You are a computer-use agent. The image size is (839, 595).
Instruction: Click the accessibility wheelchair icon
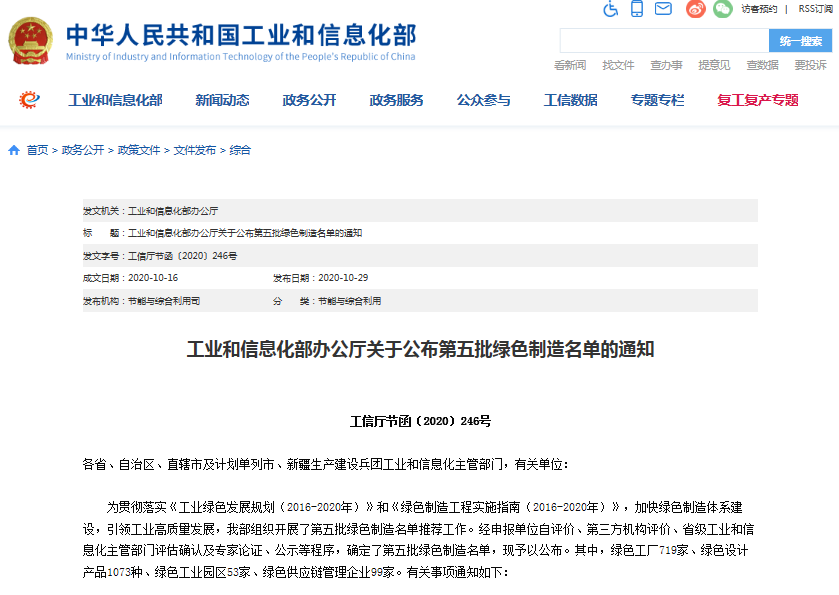click(611, 9)
